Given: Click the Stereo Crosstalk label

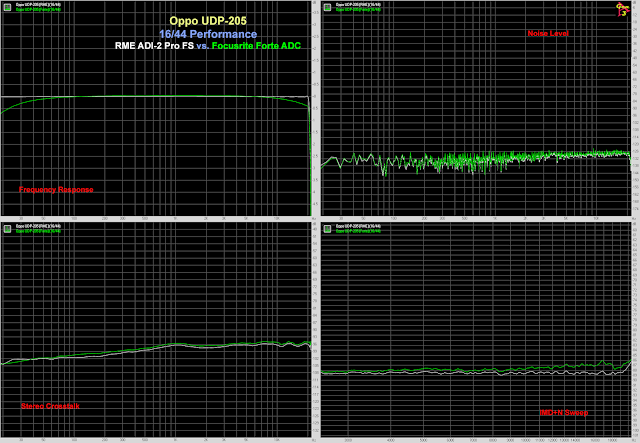Looking at the screenshot, I should pyautogui.click(x=50, y=406).
